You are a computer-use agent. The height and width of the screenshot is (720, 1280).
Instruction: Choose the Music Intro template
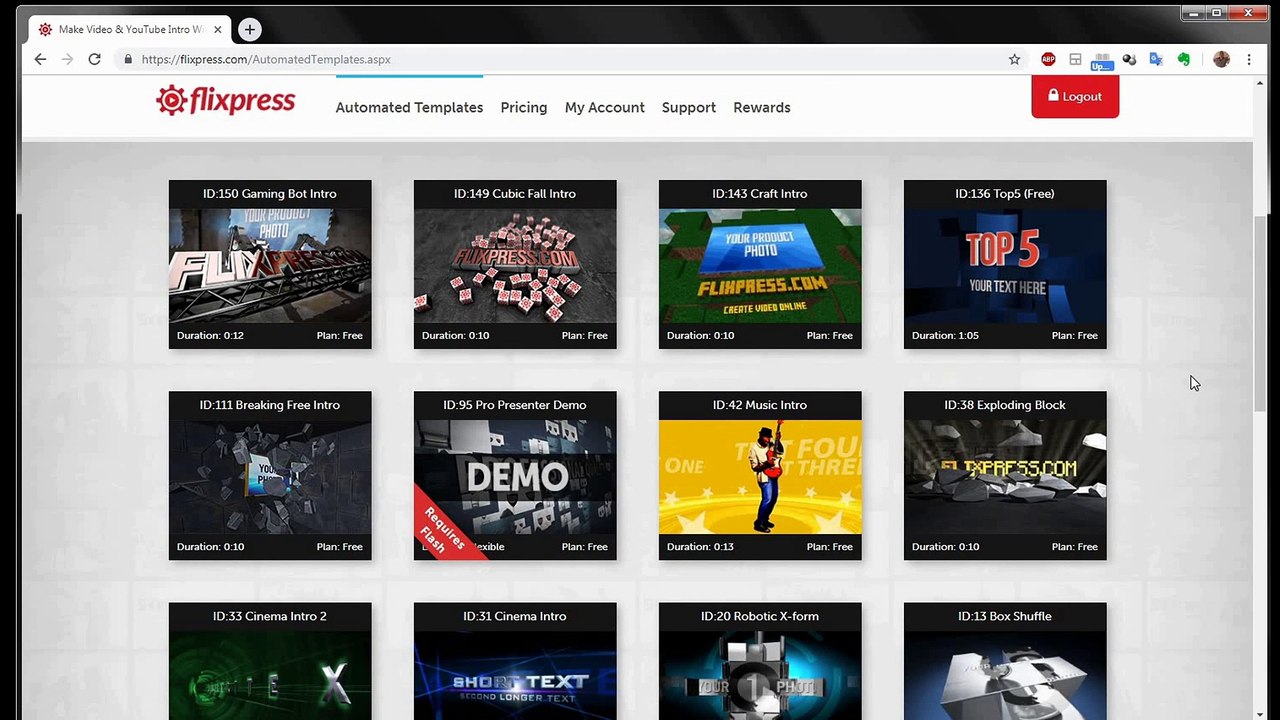pyautogui.click(x=760, y=476)
